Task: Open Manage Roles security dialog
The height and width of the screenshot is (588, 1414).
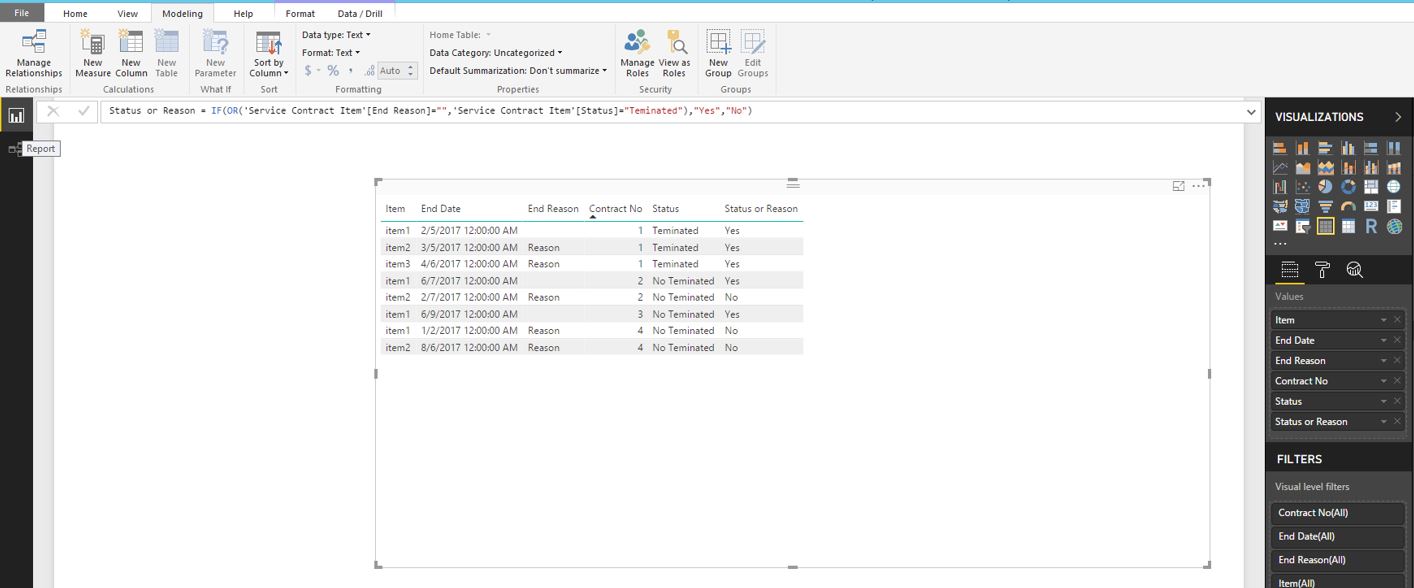Action: tap(637, 53)
